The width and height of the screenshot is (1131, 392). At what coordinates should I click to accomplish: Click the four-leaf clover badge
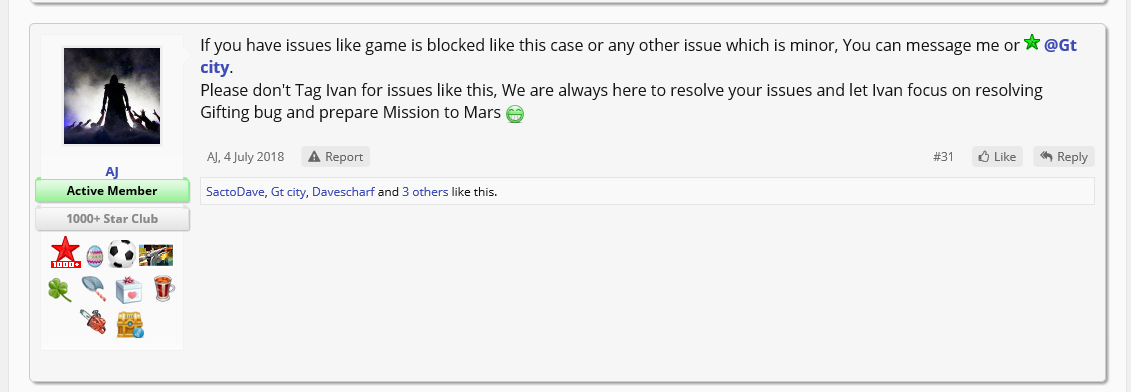tap(60, 290)
